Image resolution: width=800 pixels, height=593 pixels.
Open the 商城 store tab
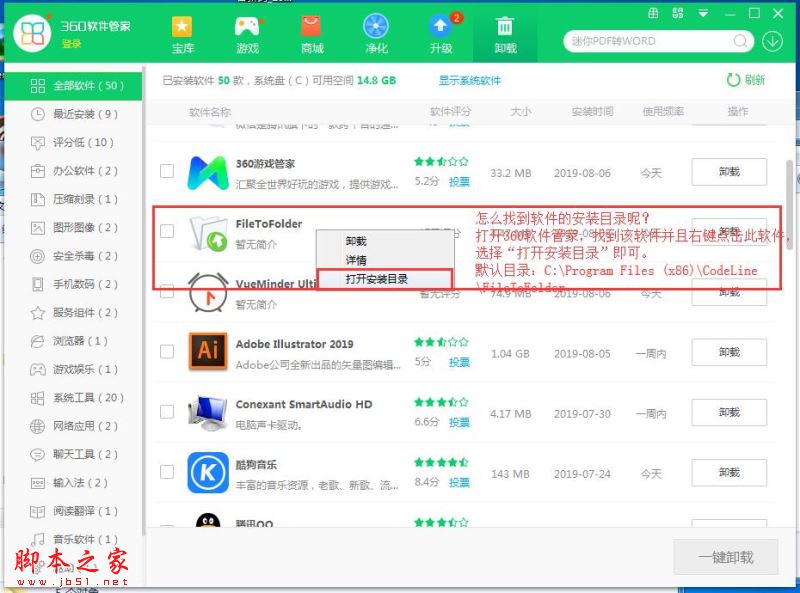312,35
